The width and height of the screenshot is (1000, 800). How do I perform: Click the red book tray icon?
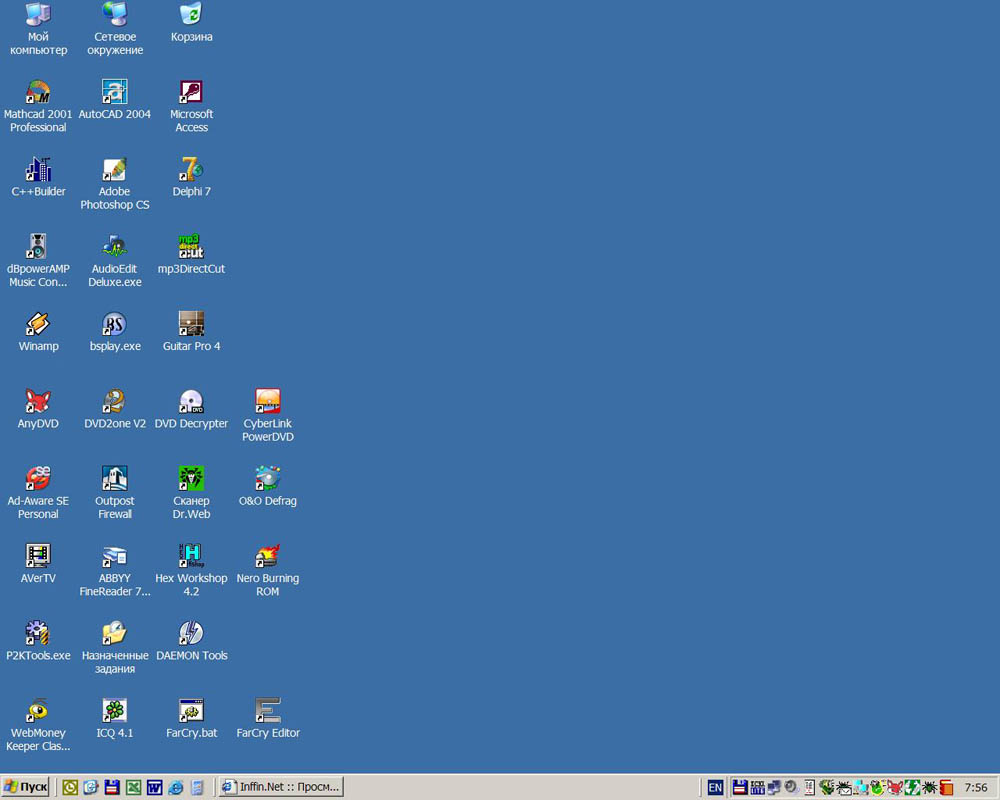coord(946,787)
